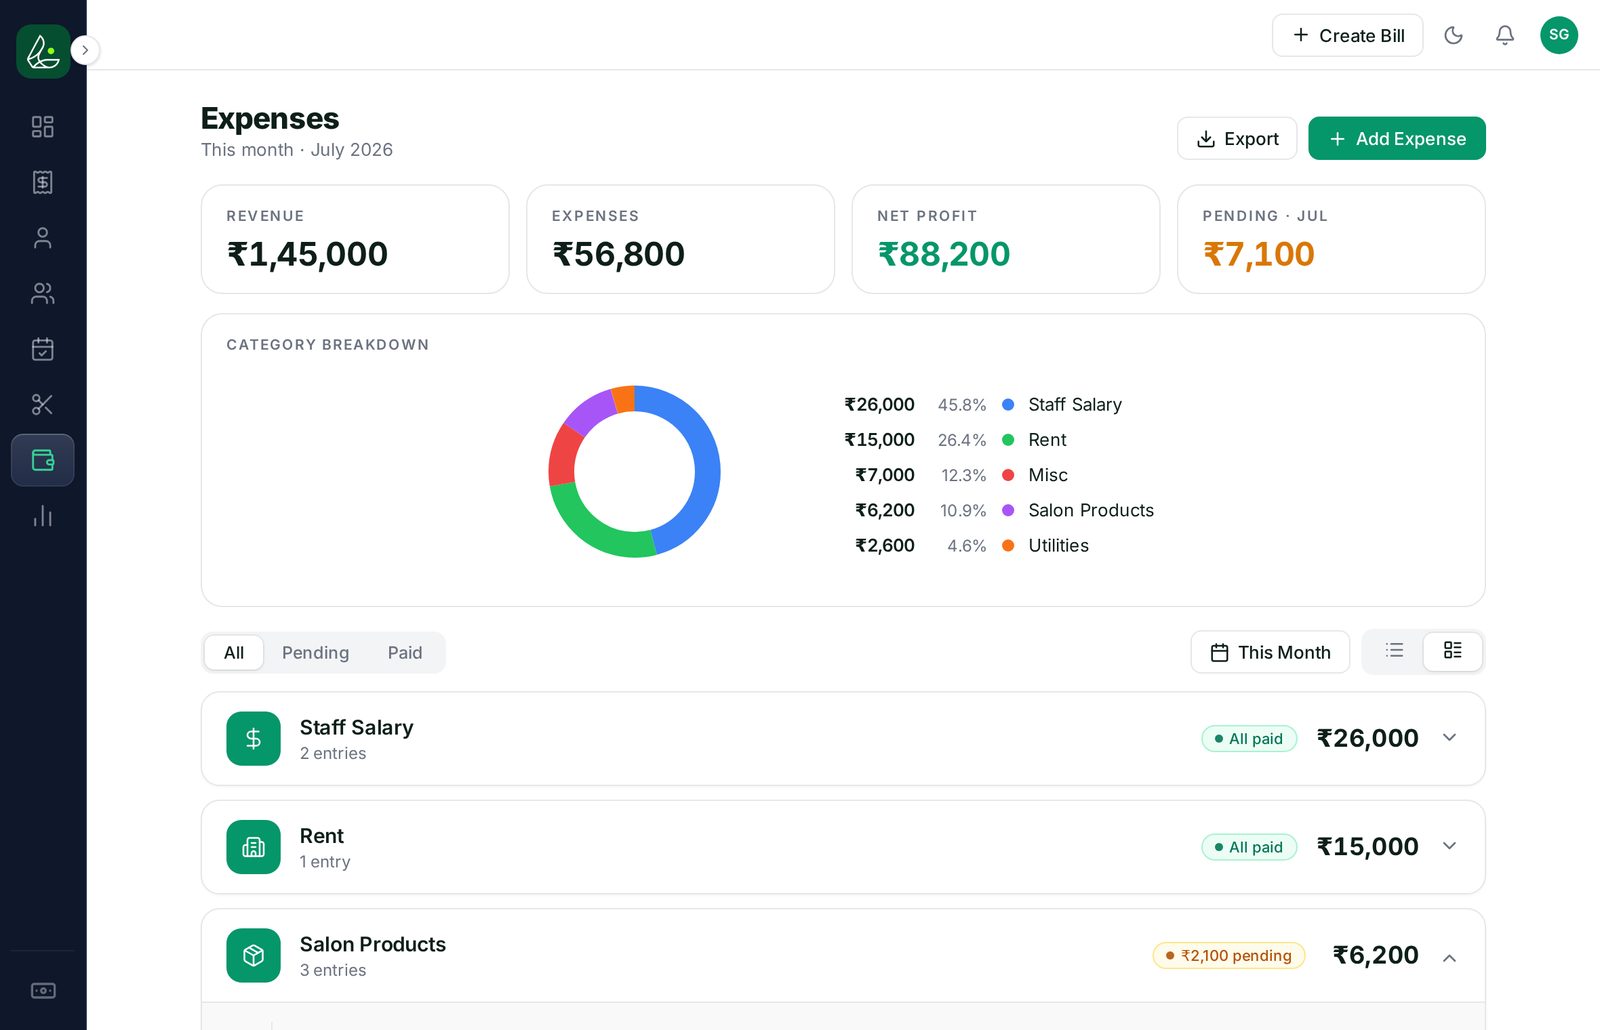This screenshot has width=1600, height=1030.
Task: Select the wallet expenses icon in sidebar
Action: (42, 460)
